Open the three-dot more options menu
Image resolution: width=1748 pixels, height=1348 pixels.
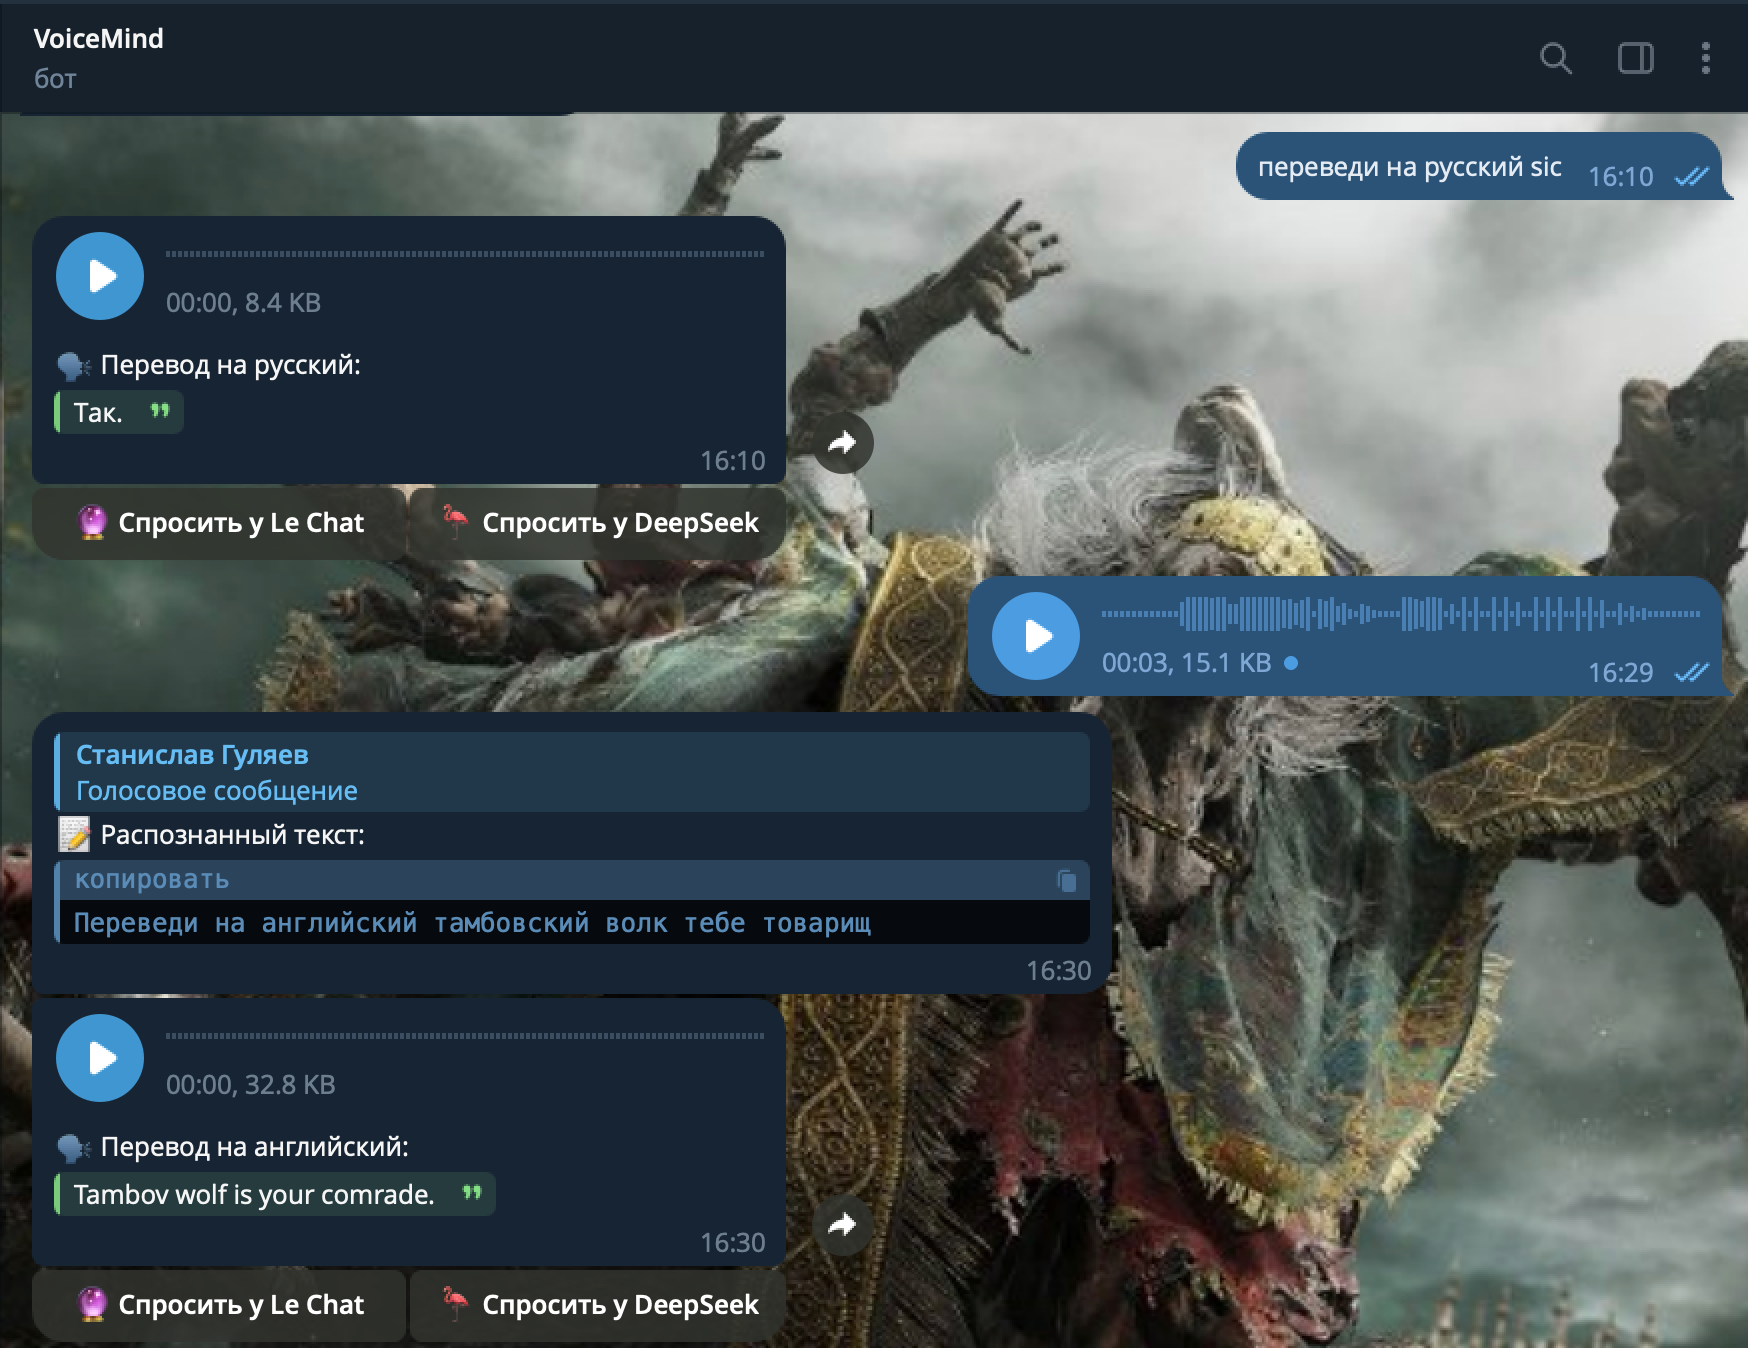1706,58
